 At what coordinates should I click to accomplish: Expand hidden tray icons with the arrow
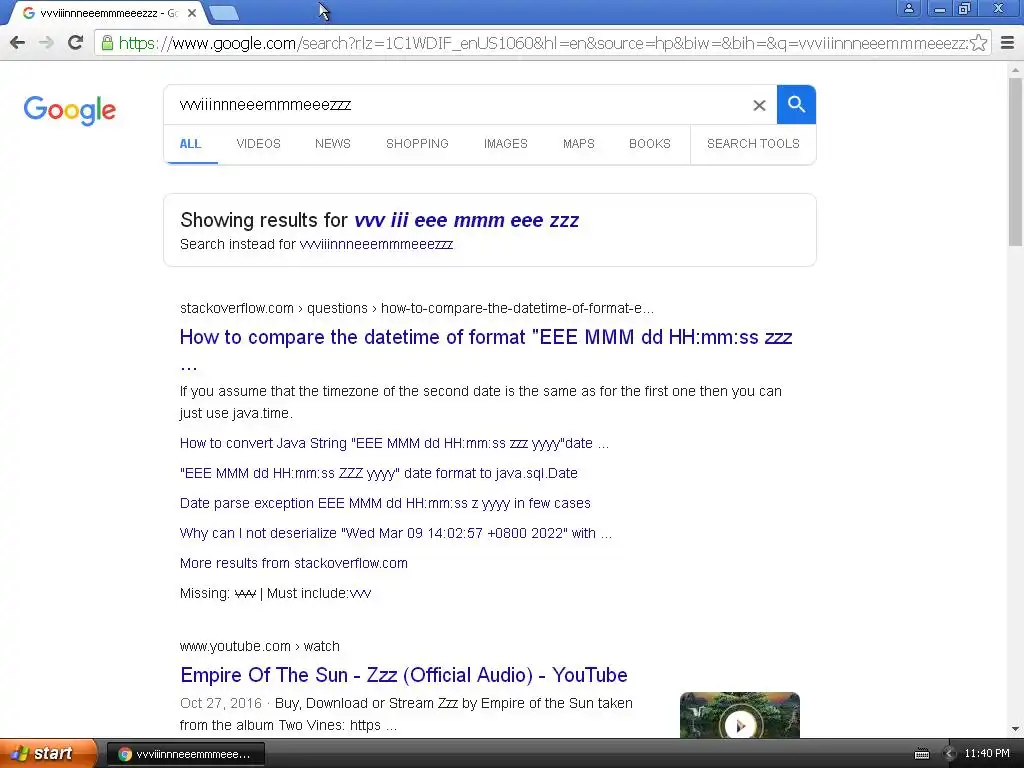click(x=949, y=754)
